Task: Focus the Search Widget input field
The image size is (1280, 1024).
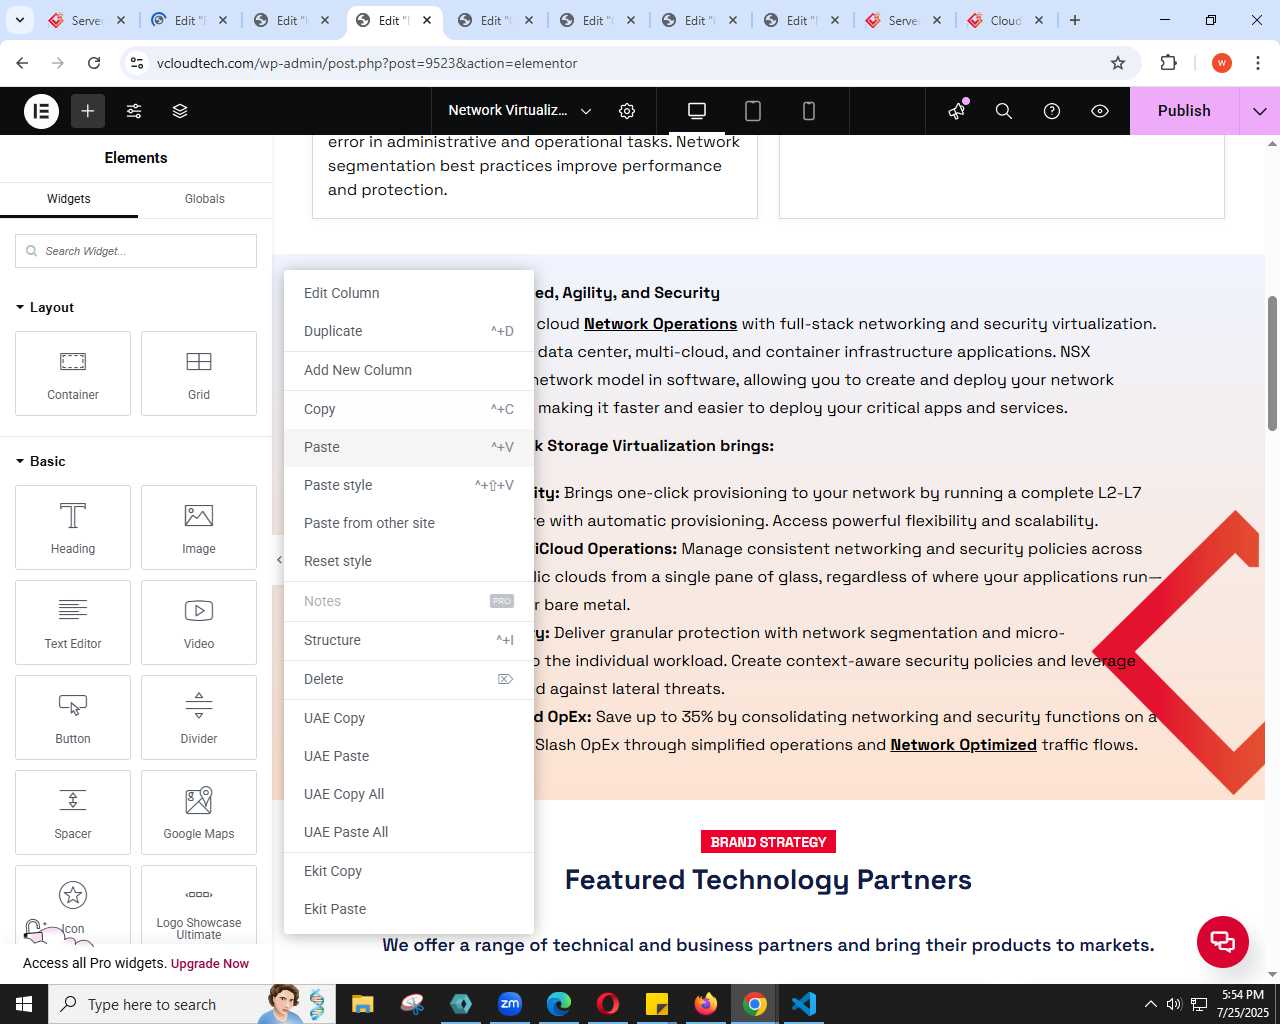Action: [136, 251]
